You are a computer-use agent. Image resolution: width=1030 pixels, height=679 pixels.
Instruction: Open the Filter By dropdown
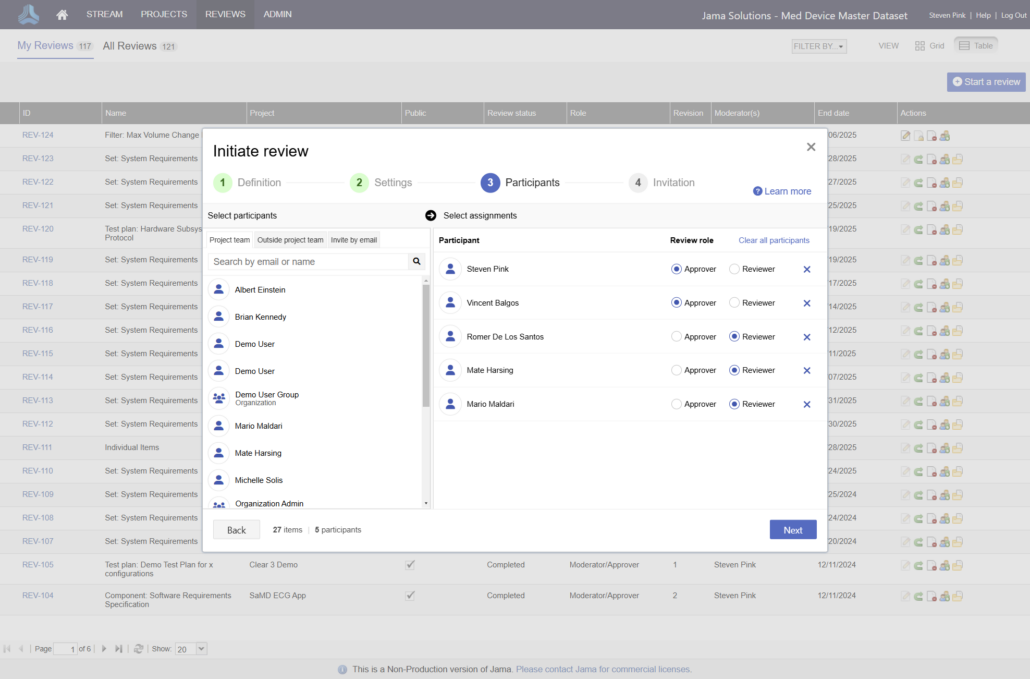coord(819,46)
